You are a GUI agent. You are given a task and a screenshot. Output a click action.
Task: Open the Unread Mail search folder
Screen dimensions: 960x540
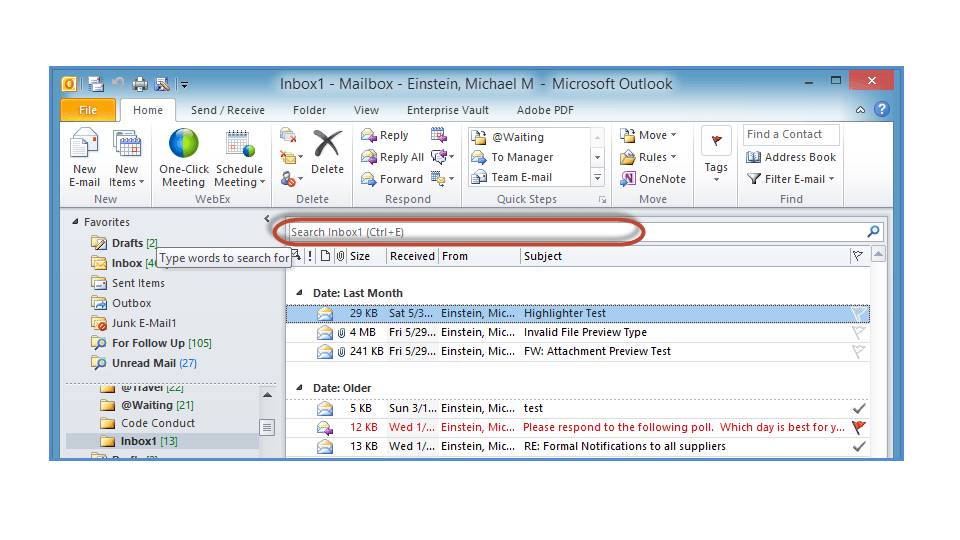pos(144,363)
